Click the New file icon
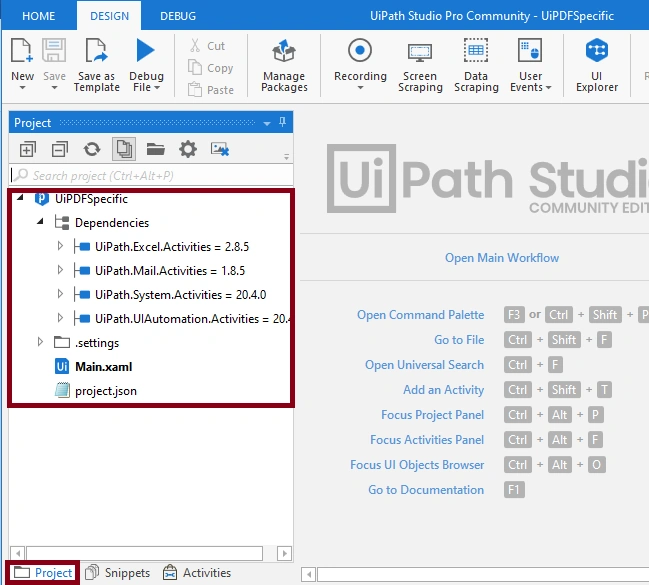The image size is (649, 585). pos(22,50)
